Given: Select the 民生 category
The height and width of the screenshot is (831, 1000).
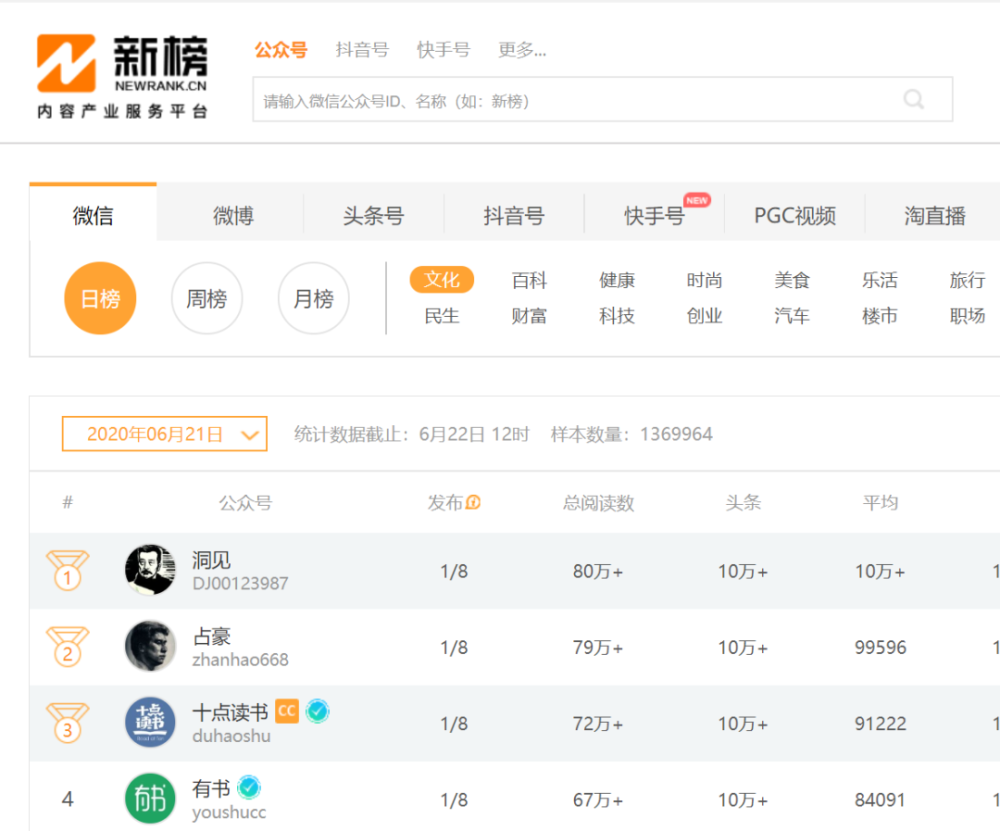Looking at the screenshot, I should point(441,316).
